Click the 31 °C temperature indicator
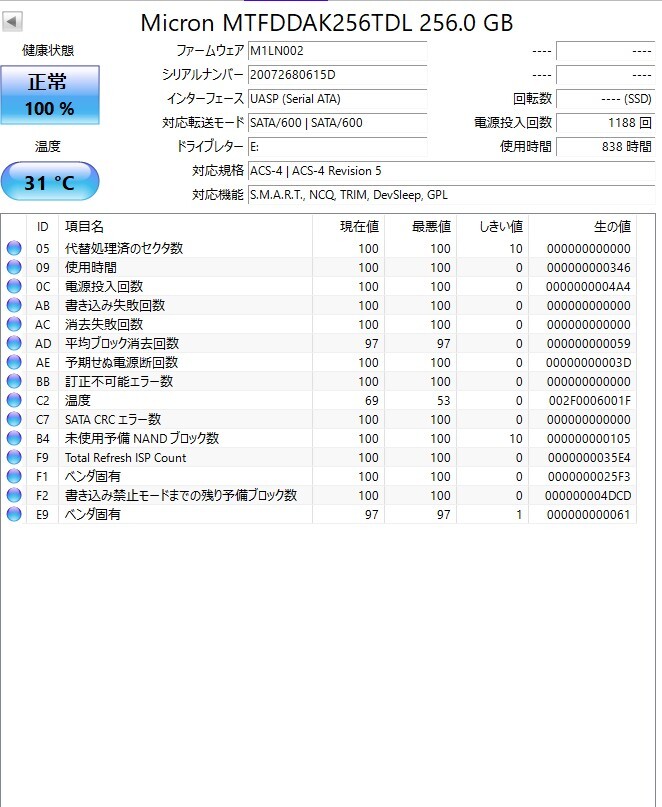This screenshot has height=807, width=662. tap(50, 182)
